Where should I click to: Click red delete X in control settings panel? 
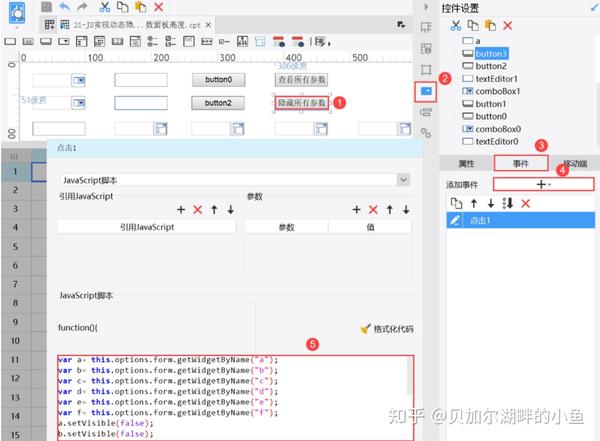[x=507, y=26]
